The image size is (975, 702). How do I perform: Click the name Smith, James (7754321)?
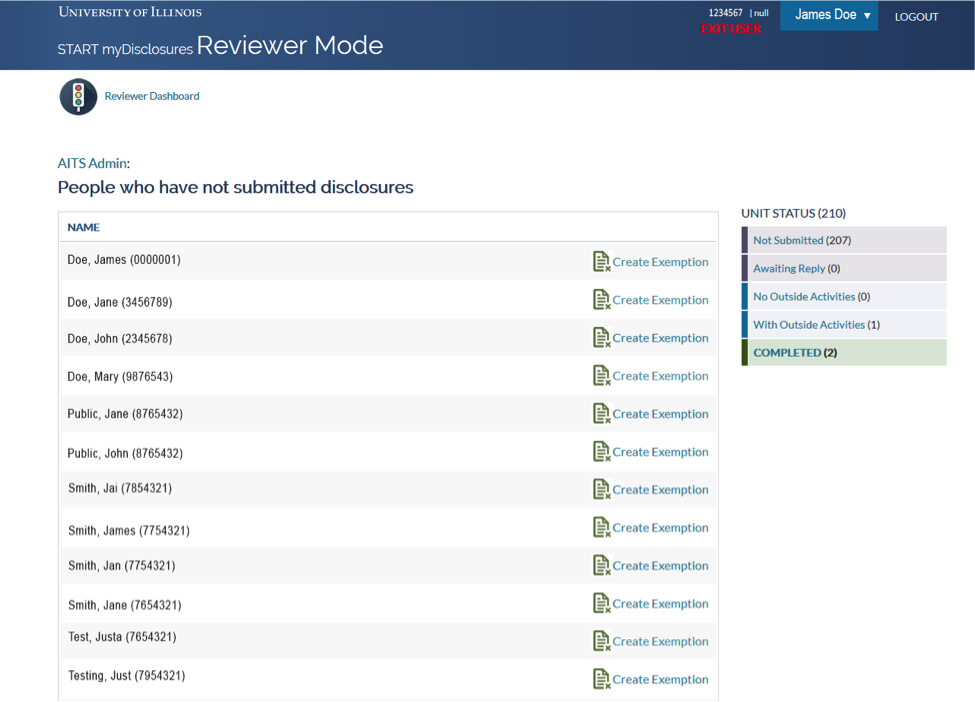coord(129,531)
